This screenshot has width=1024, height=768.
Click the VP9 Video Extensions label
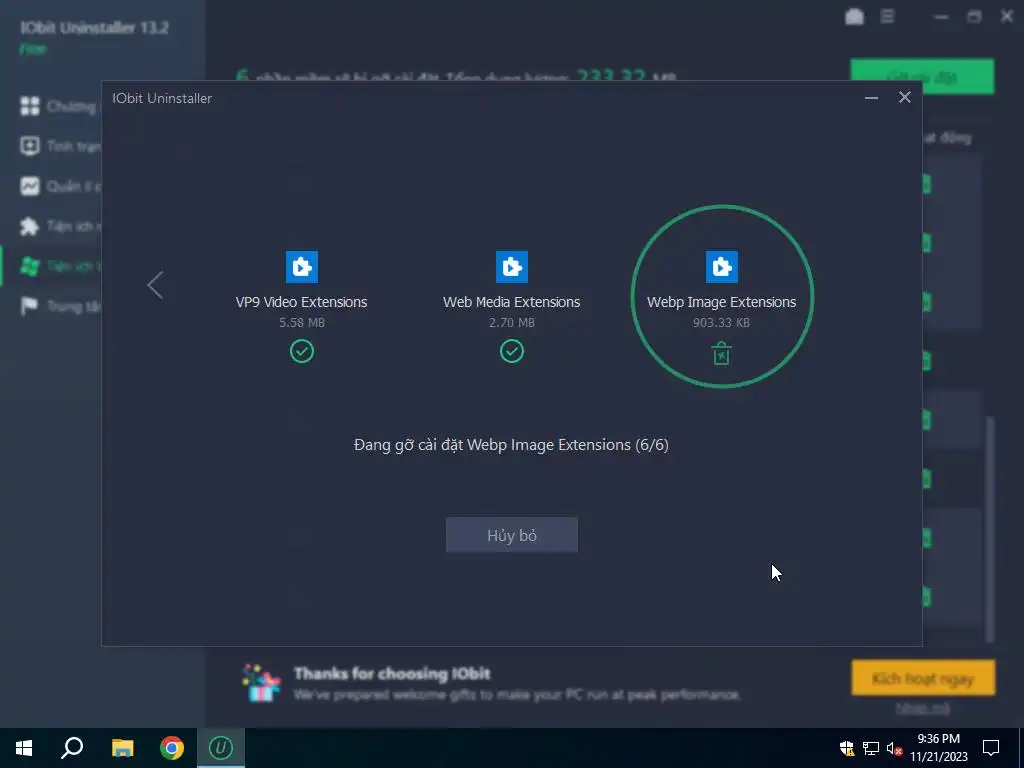pos(301,302)
